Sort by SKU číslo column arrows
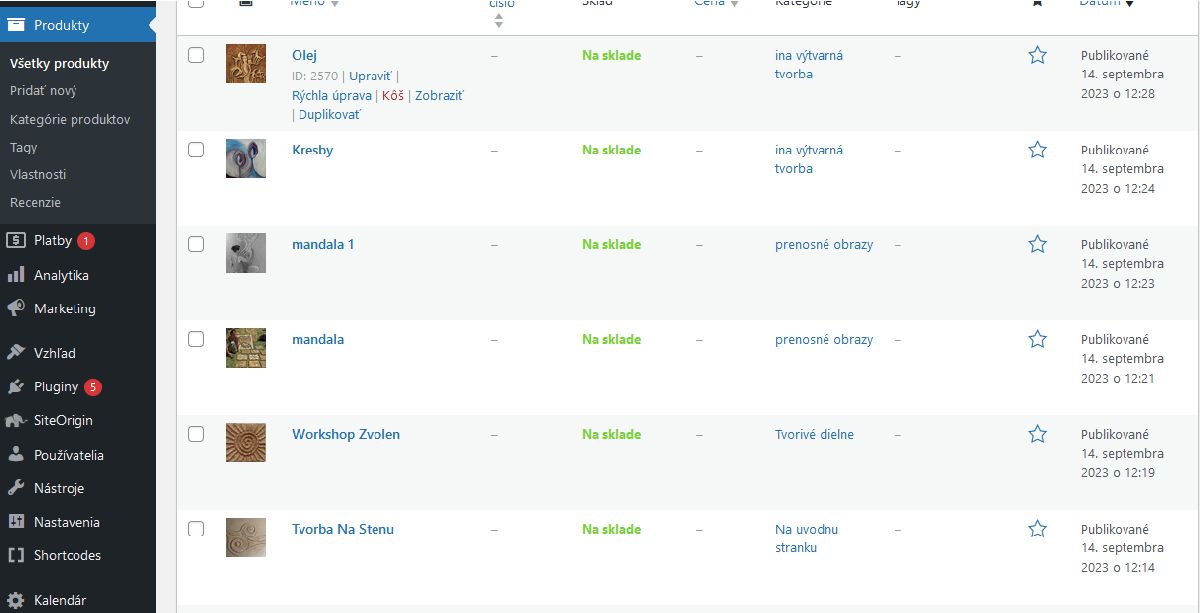Image resolution: width=1200 pixels, height=613 pixels. [498, 19]
